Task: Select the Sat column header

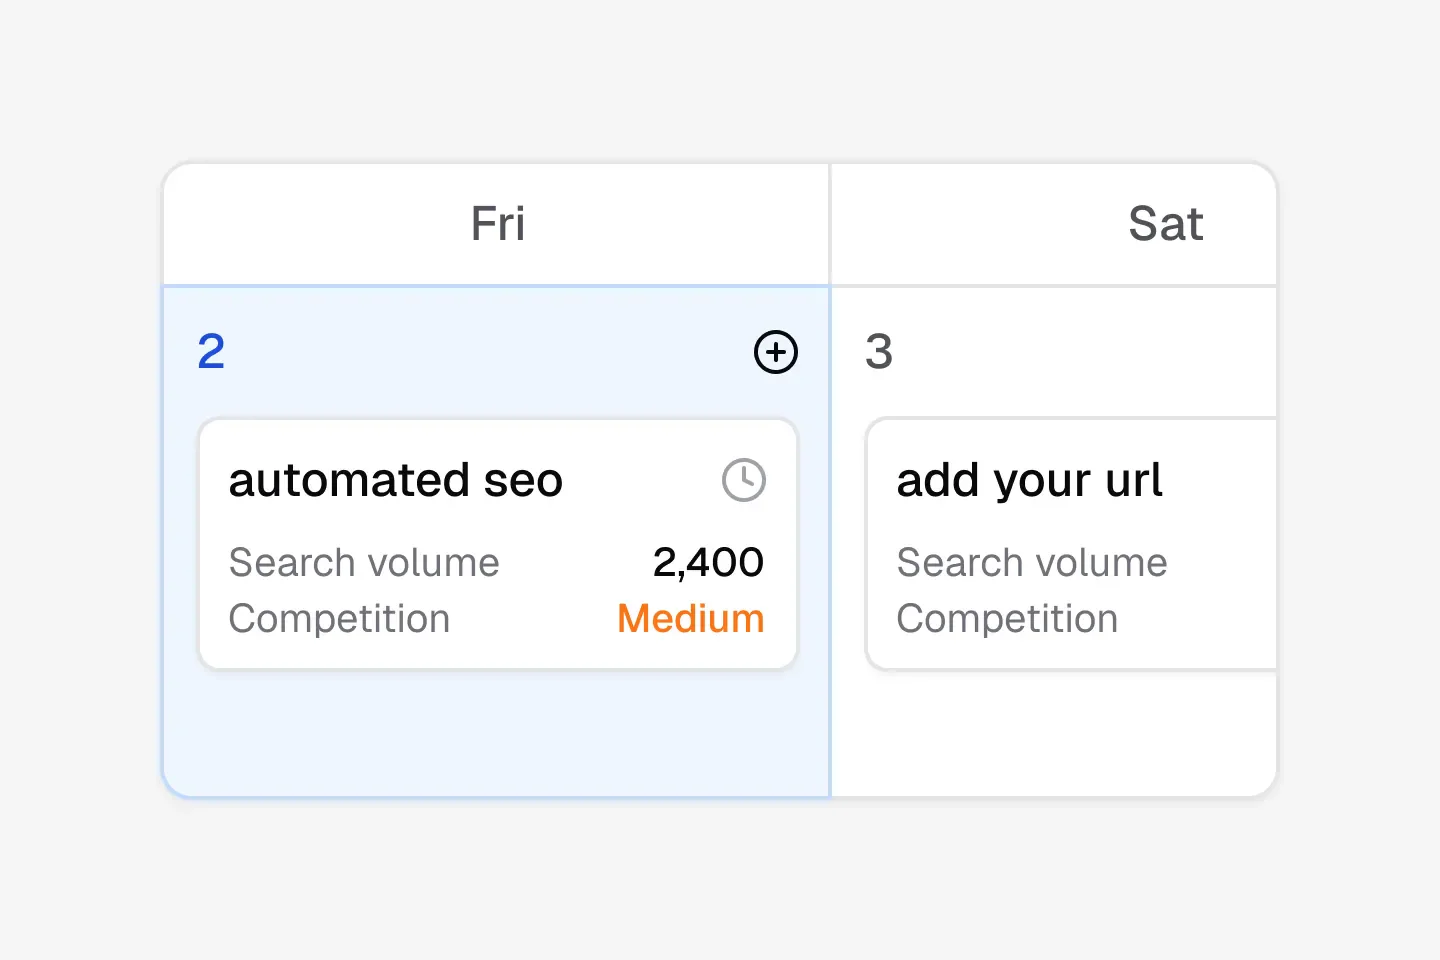Action: (x=1166, y=223)
